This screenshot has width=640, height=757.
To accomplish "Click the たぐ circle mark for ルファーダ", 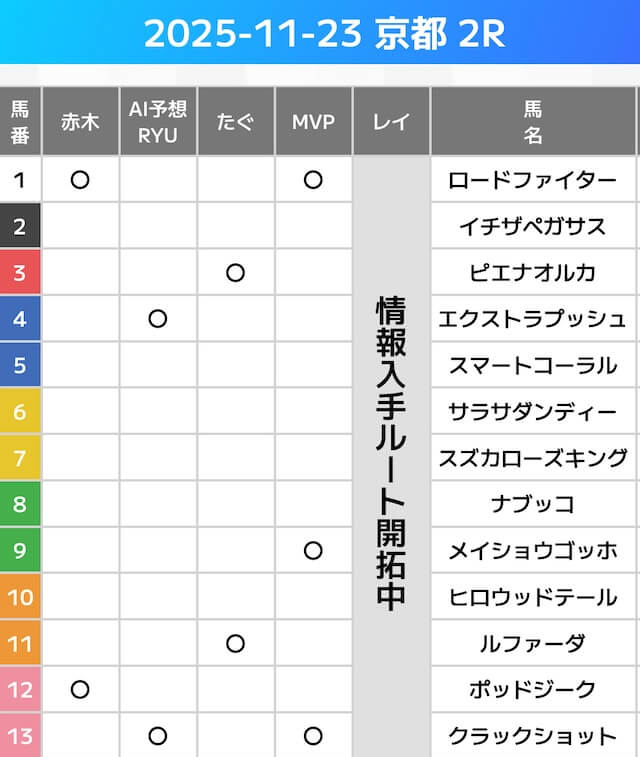I will (x=236, y=643).
